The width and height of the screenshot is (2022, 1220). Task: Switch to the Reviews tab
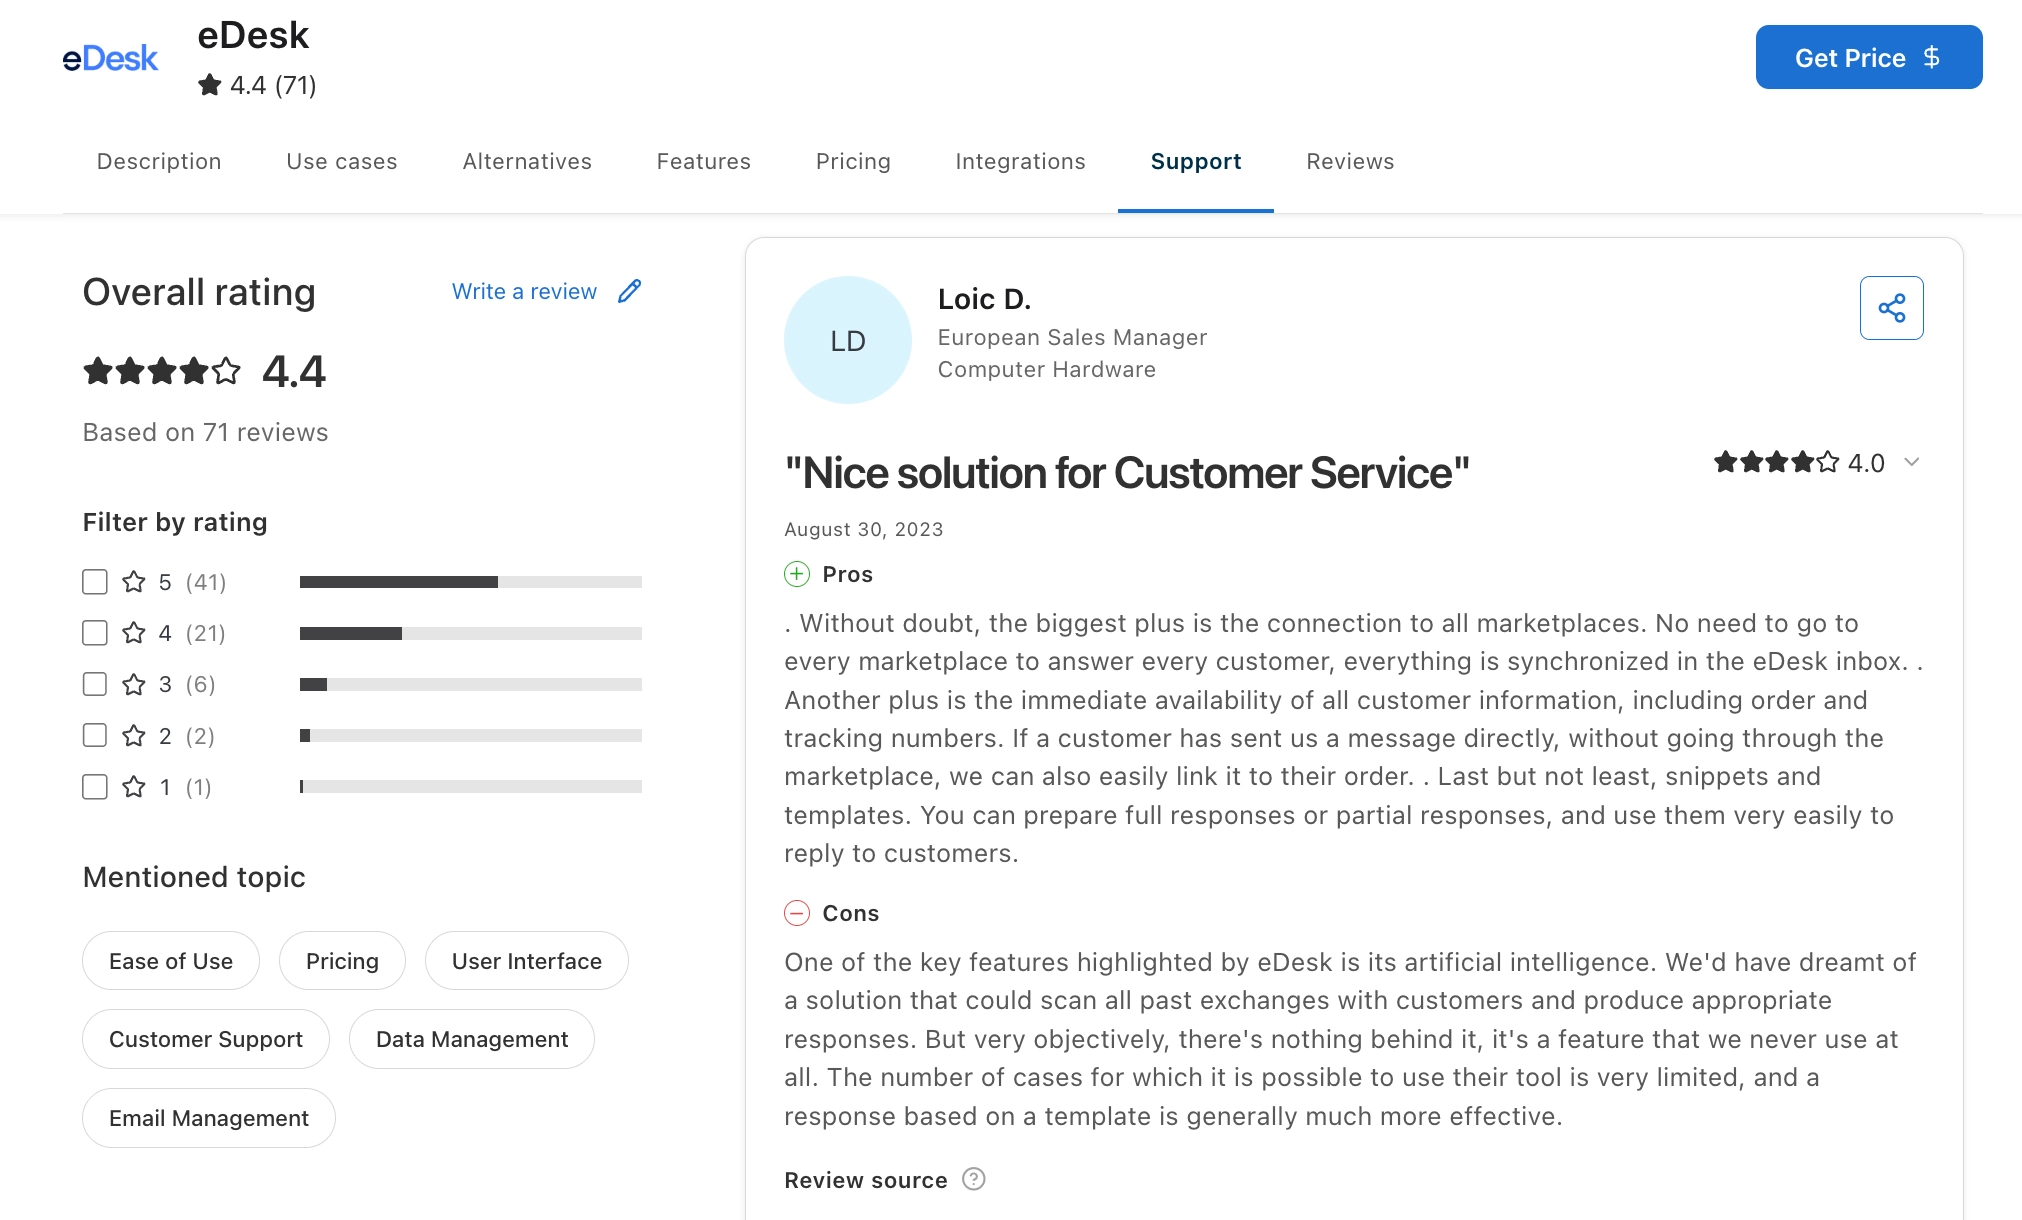click(1349, 161)
